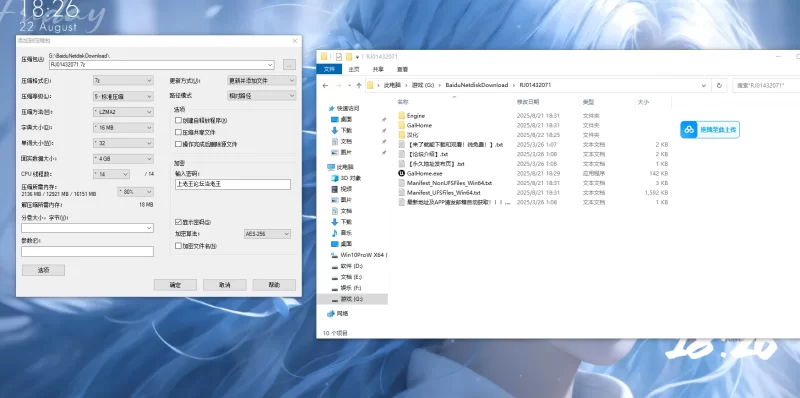This screenshot has height=398, width=800.
Task: Open the 娱乐 (F:) drive
Action: click(x=347, y=288)
